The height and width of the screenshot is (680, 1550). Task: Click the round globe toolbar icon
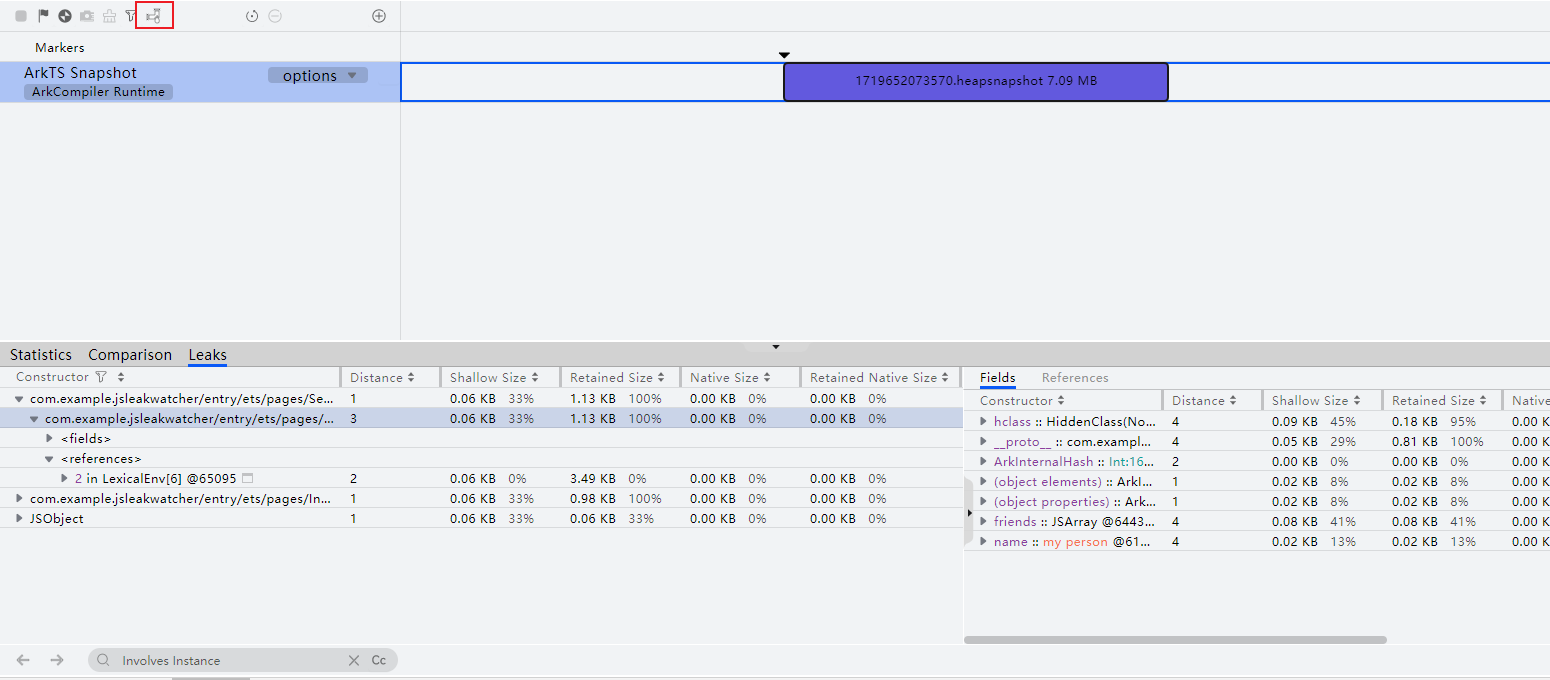click(x=65, y=16)
